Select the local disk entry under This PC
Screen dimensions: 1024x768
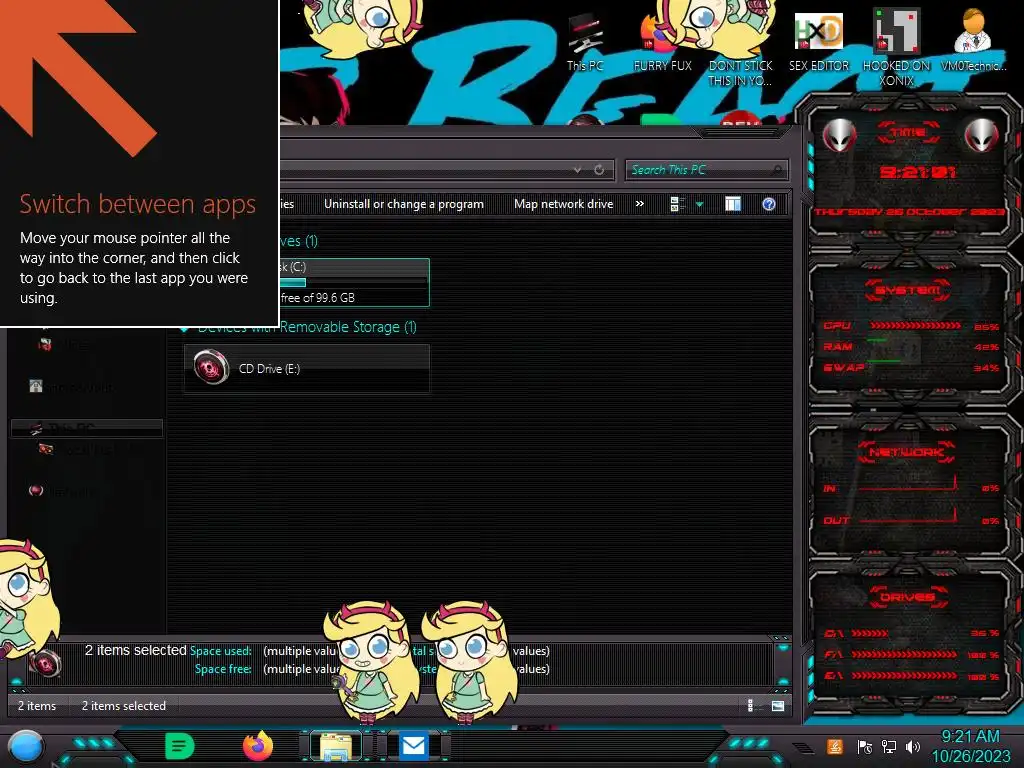point(78,449)
